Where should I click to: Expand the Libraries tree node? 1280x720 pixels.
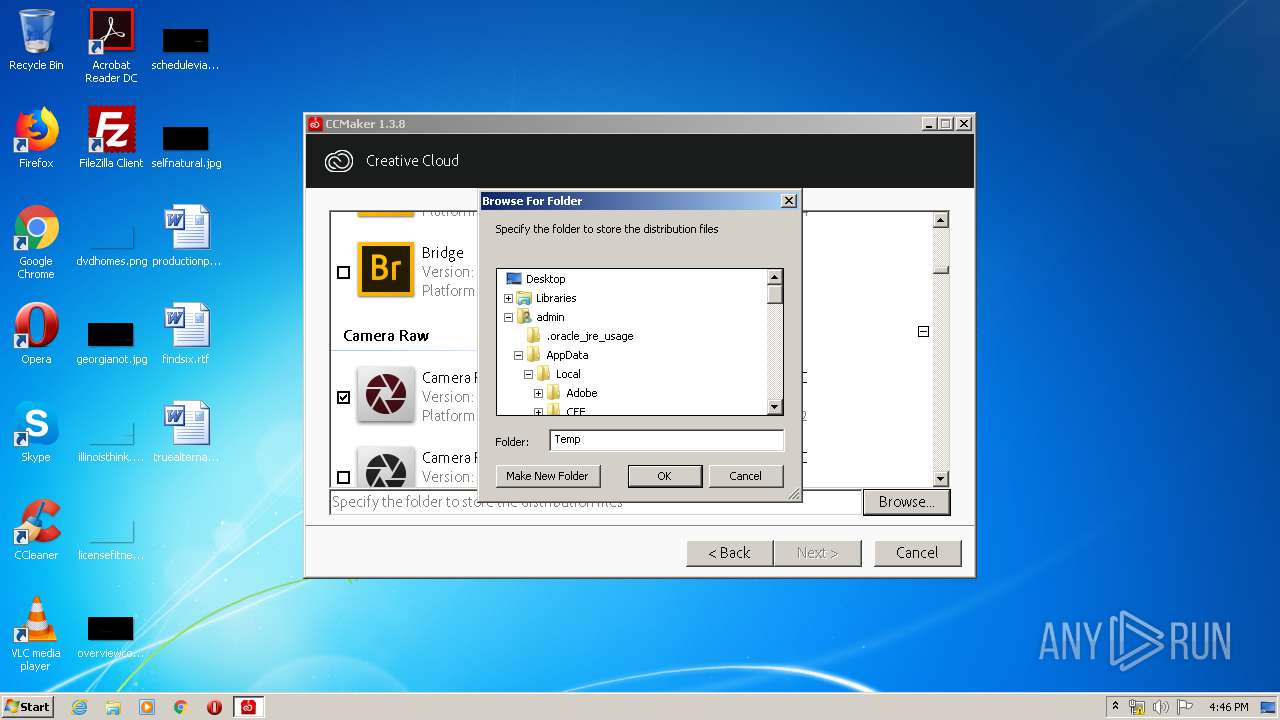(x=508, y=298)
